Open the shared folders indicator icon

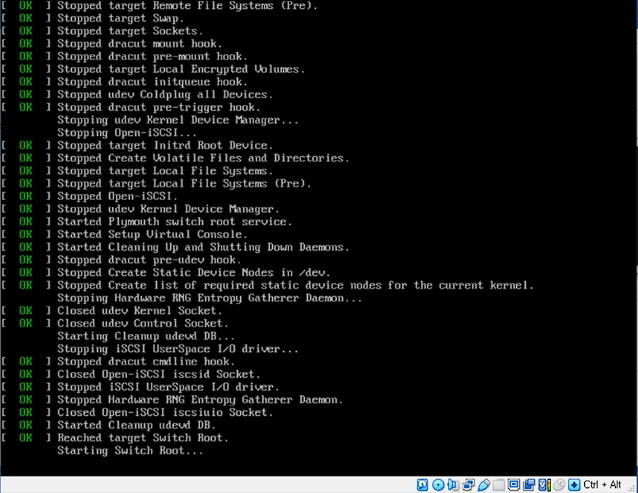click(499, 485)
